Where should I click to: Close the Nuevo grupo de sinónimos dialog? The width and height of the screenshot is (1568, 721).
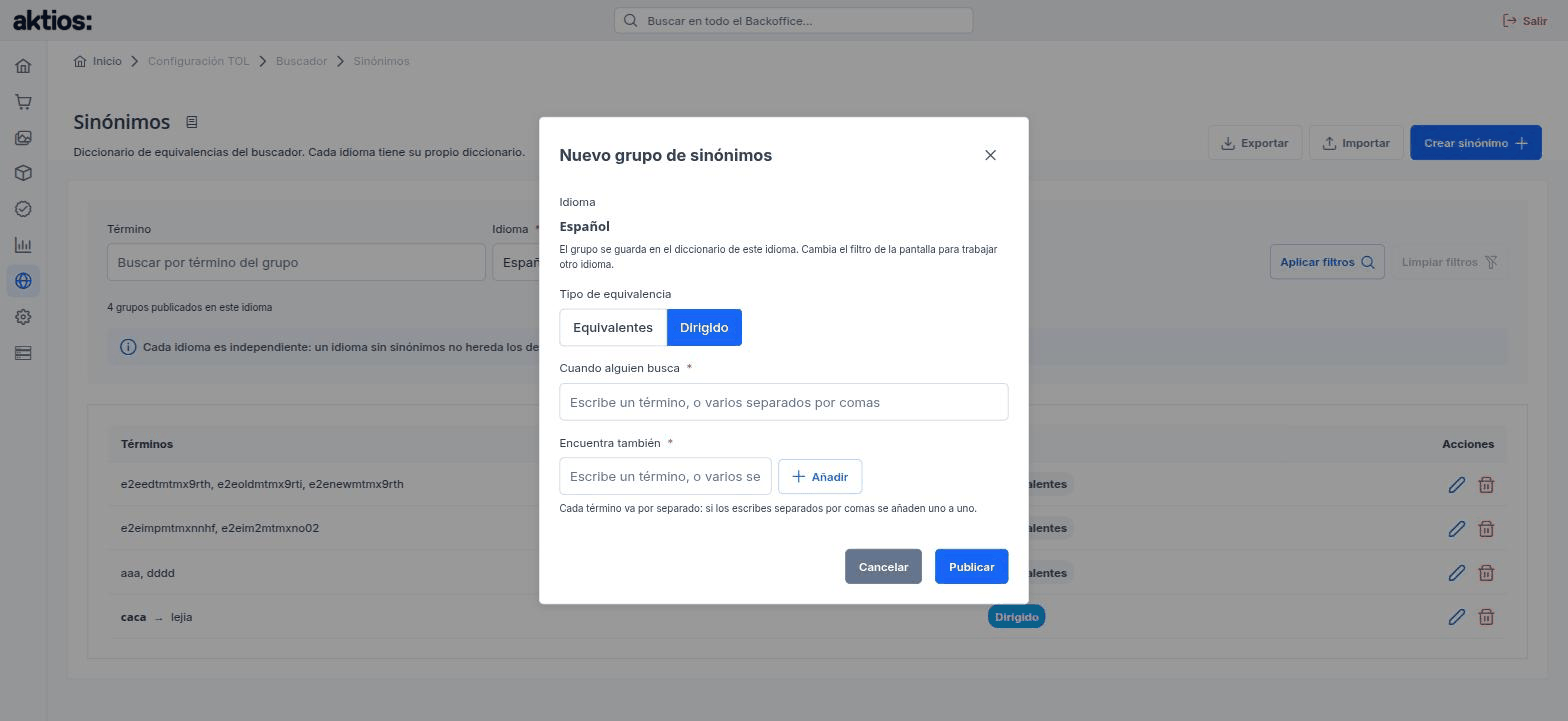click(x=990, y=155)
